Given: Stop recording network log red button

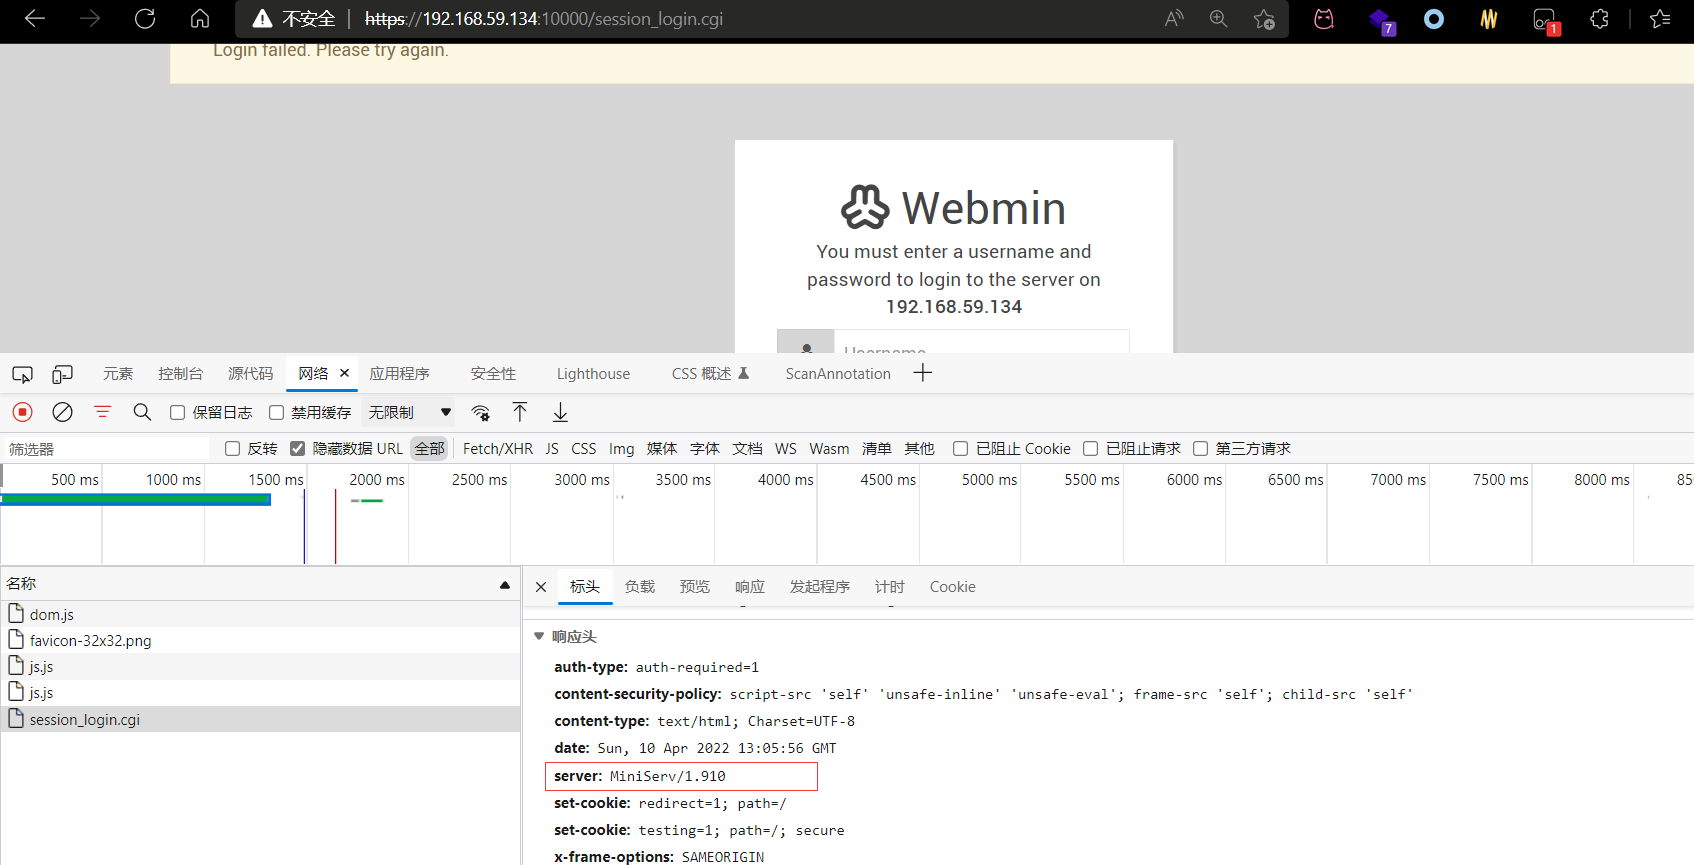Looking at the screenshot, I should (x=22, y=412).
